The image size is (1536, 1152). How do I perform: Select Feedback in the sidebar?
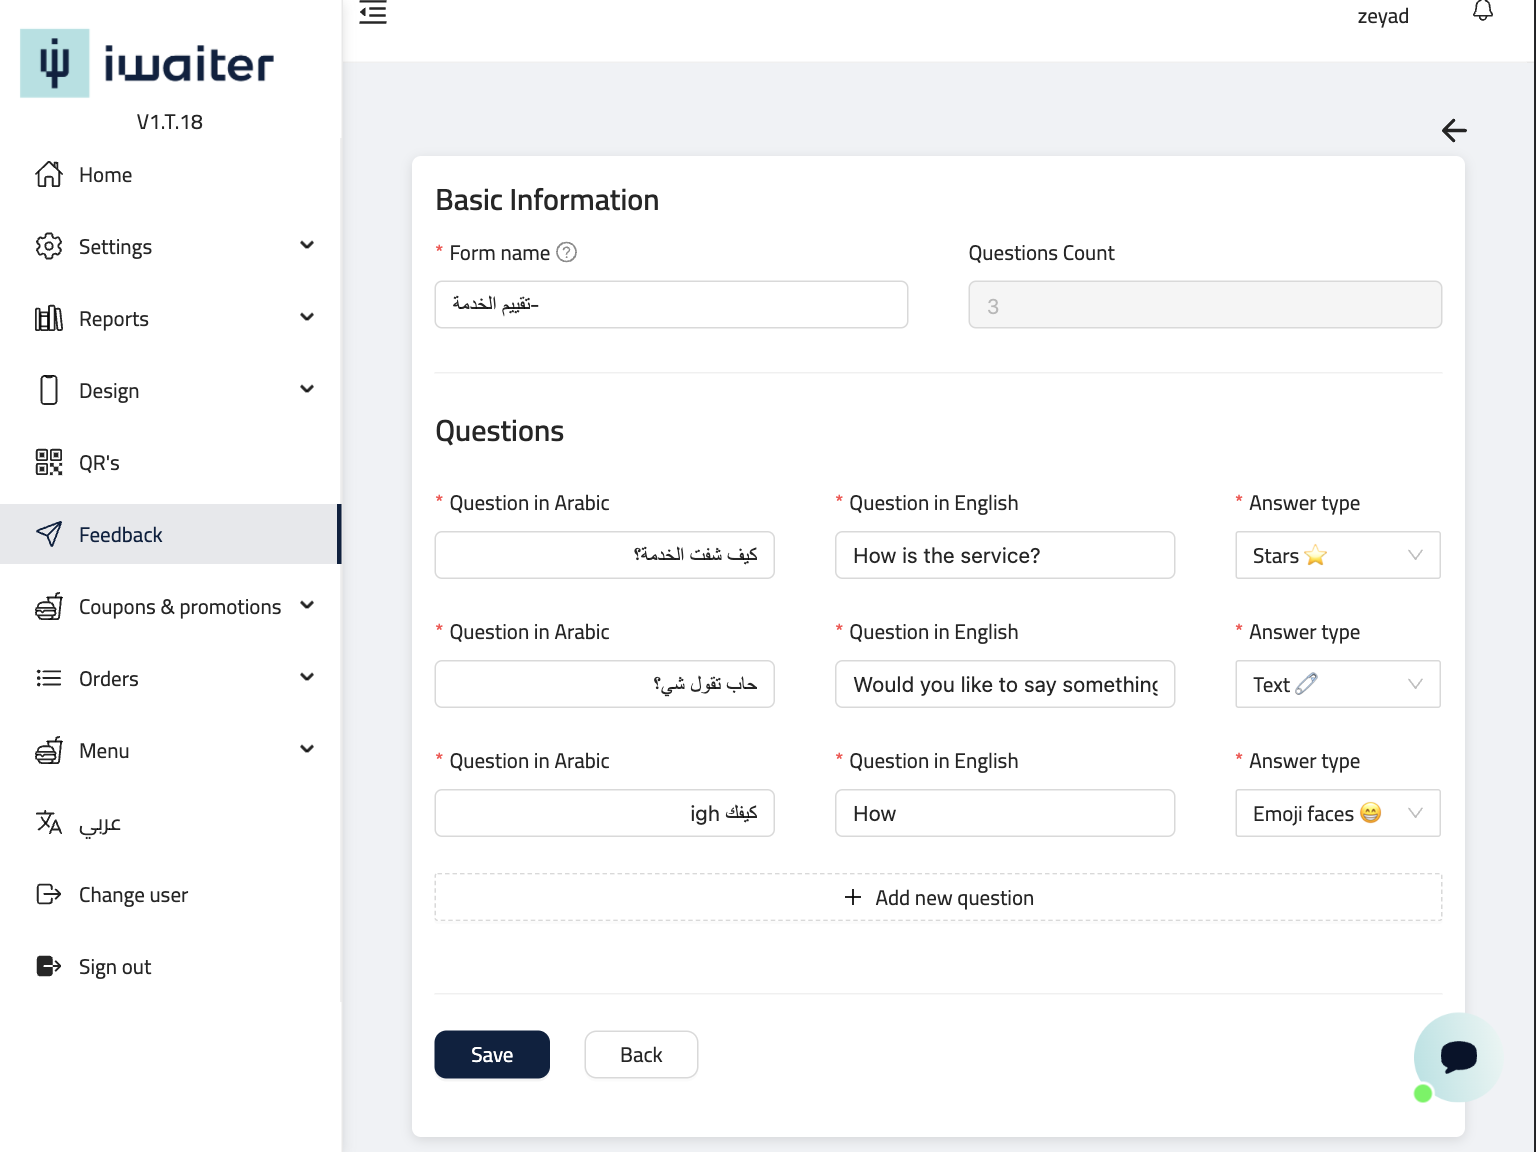click(120, 535)
